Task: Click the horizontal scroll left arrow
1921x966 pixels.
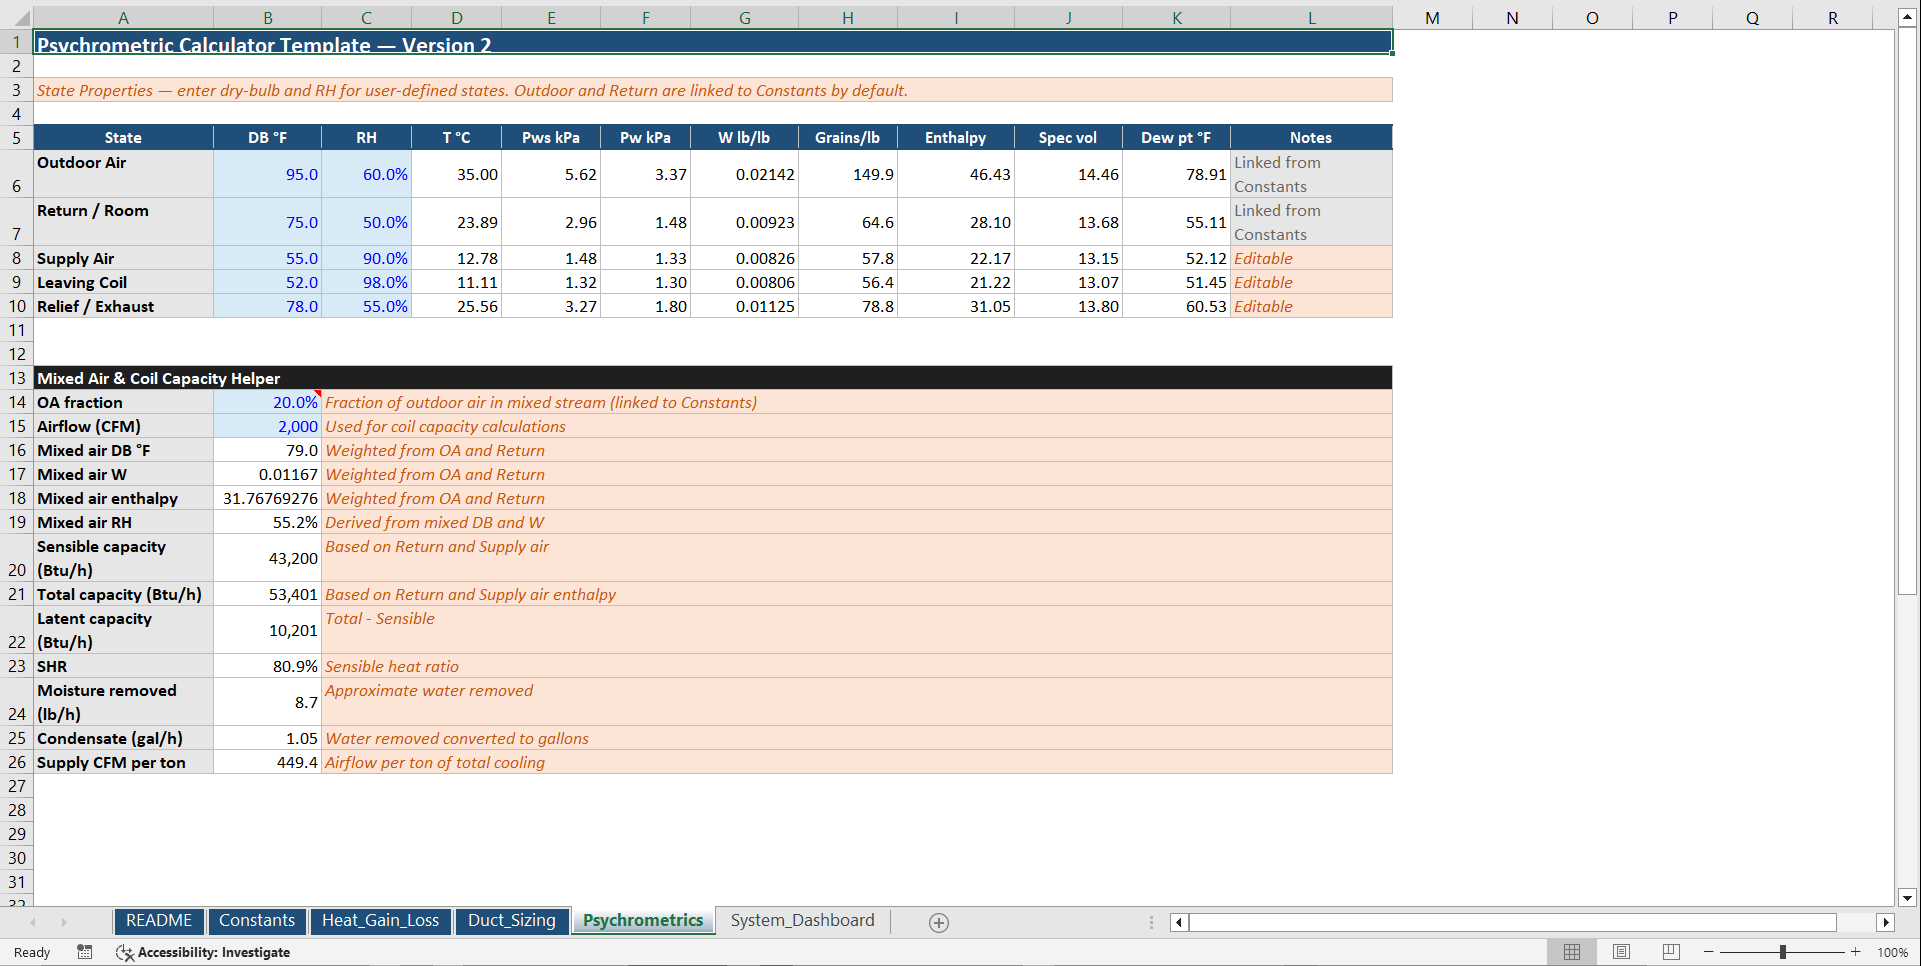Action: [x=1178, y=922]
